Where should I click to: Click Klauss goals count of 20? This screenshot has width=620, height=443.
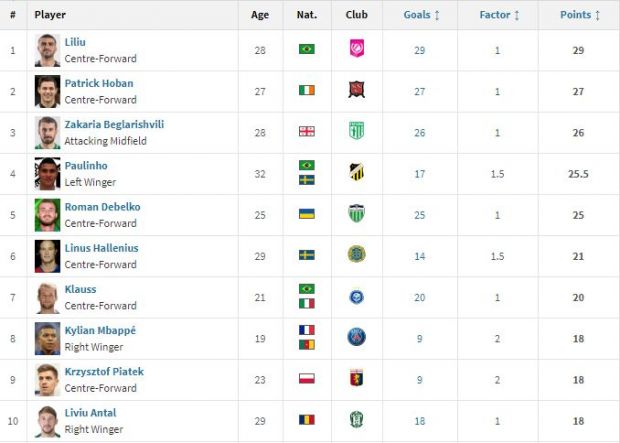(420, 297)
